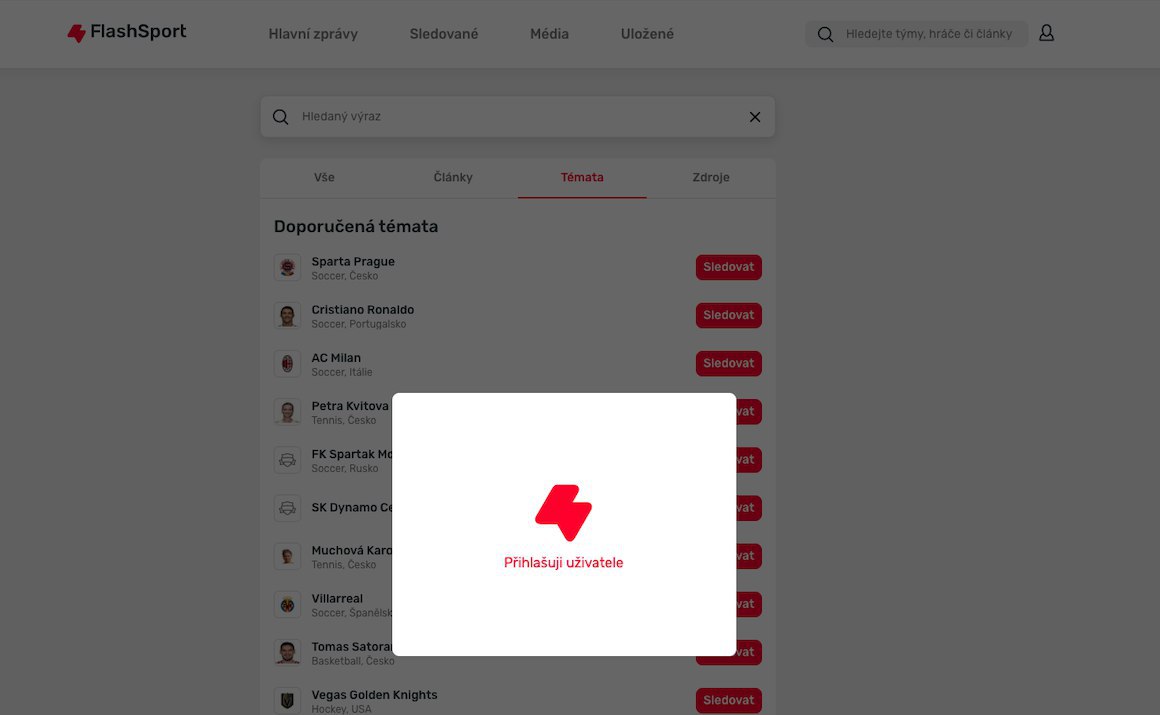1160x715 pixels.
Task: Select the Témata tab
Action: (582, 178)
